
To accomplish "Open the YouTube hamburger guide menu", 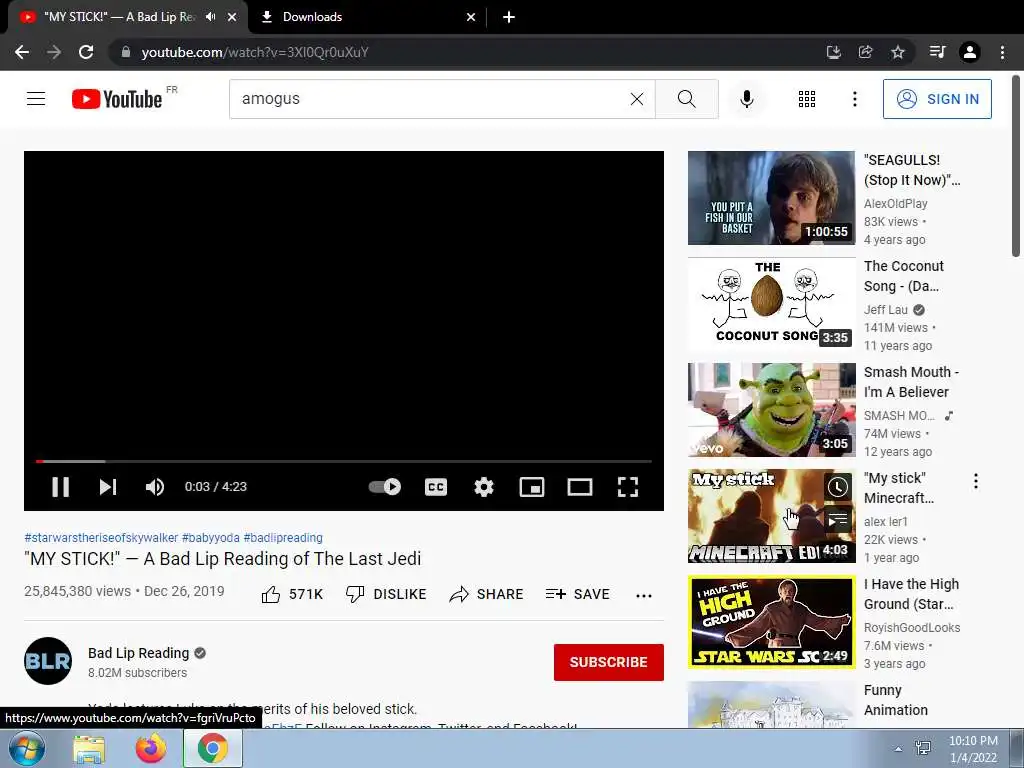I will click(36, 99).
